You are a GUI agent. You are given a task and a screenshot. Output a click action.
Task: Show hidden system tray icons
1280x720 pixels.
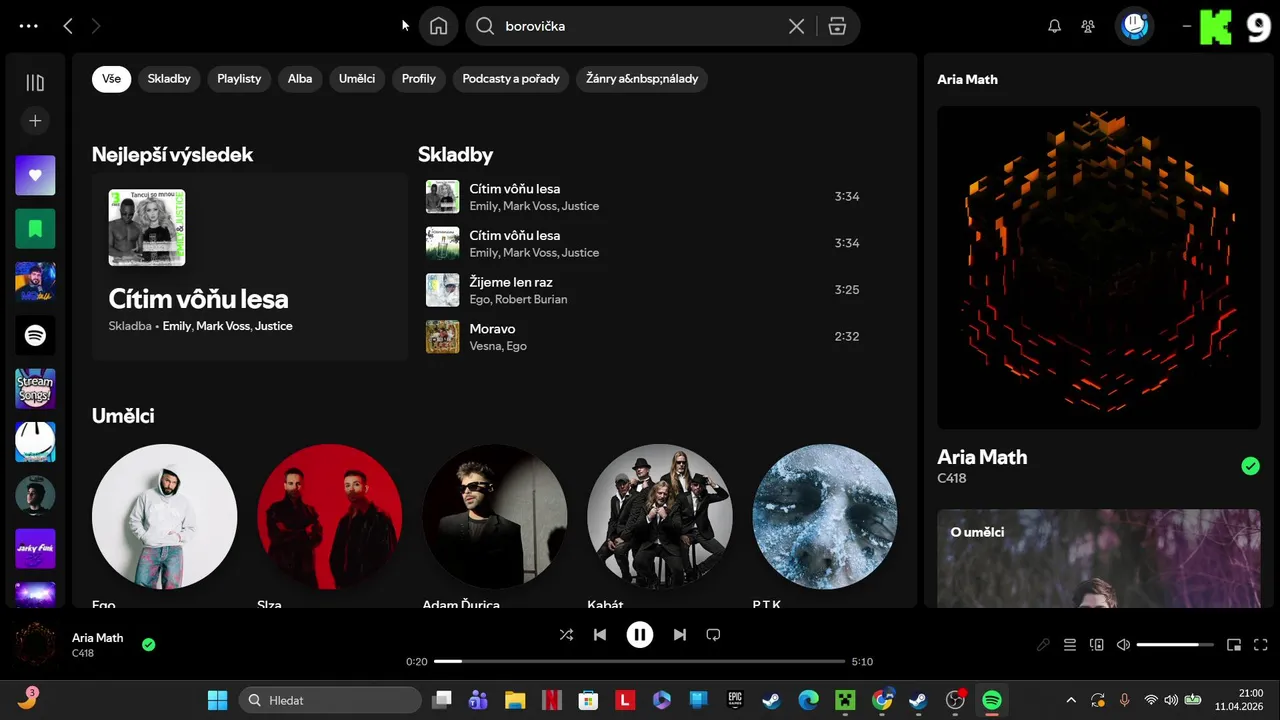pos(1071,700)
